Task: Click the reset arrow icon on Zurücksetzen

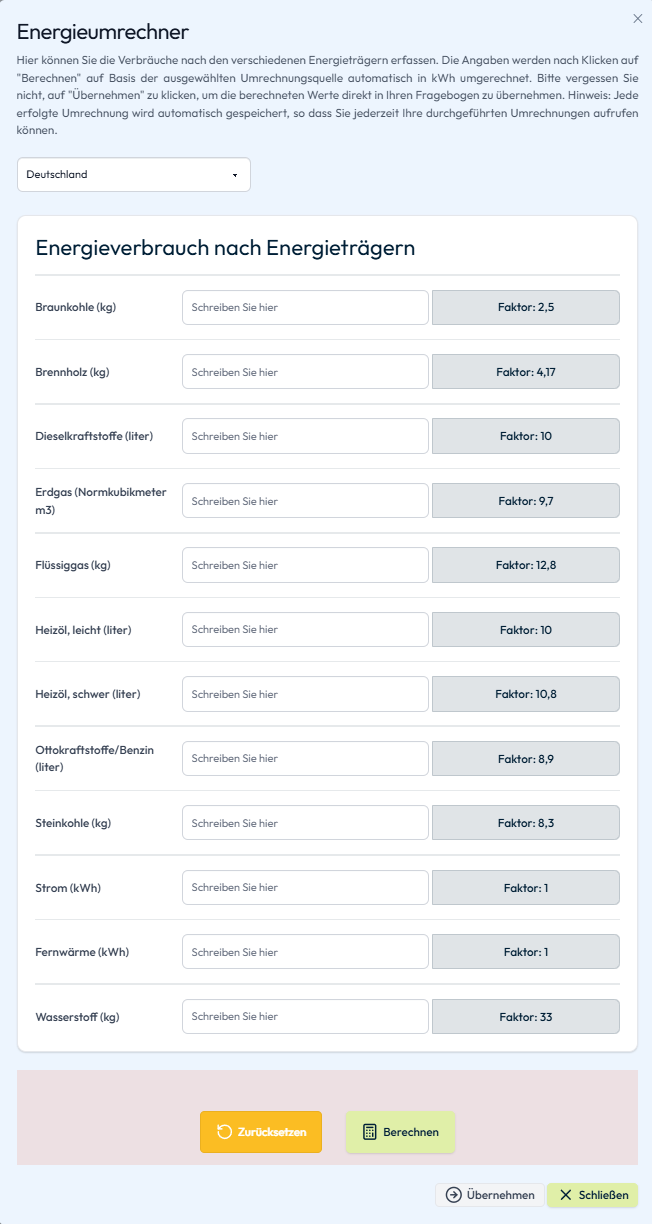Action: coord(224,1132)
